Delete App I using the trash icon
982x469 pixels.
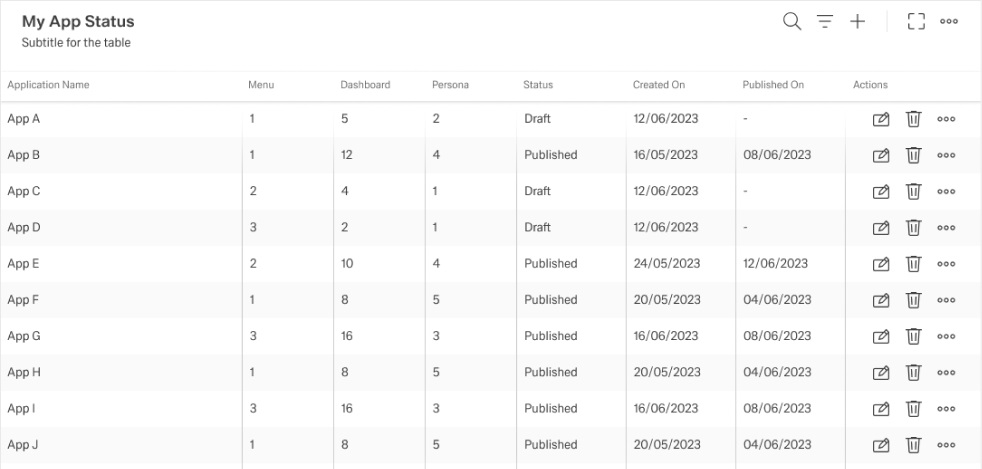913,408
